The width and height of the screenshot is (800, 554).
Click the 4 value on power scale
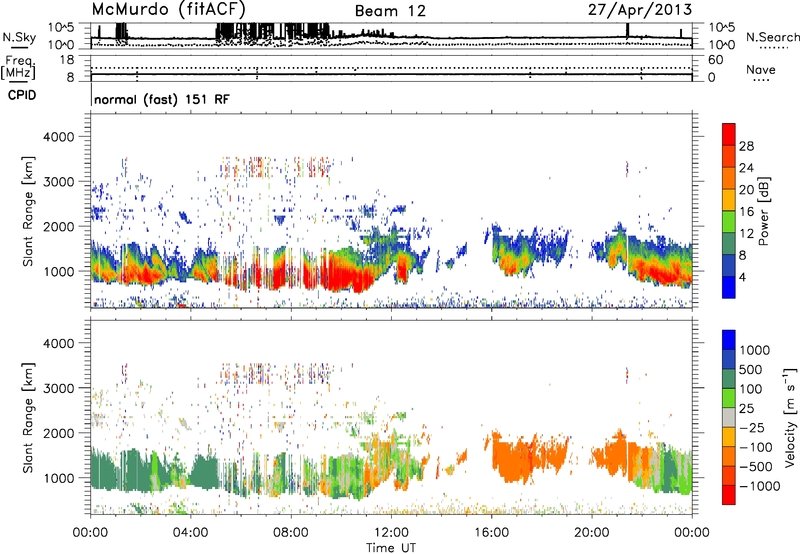[x=743, y=278]
